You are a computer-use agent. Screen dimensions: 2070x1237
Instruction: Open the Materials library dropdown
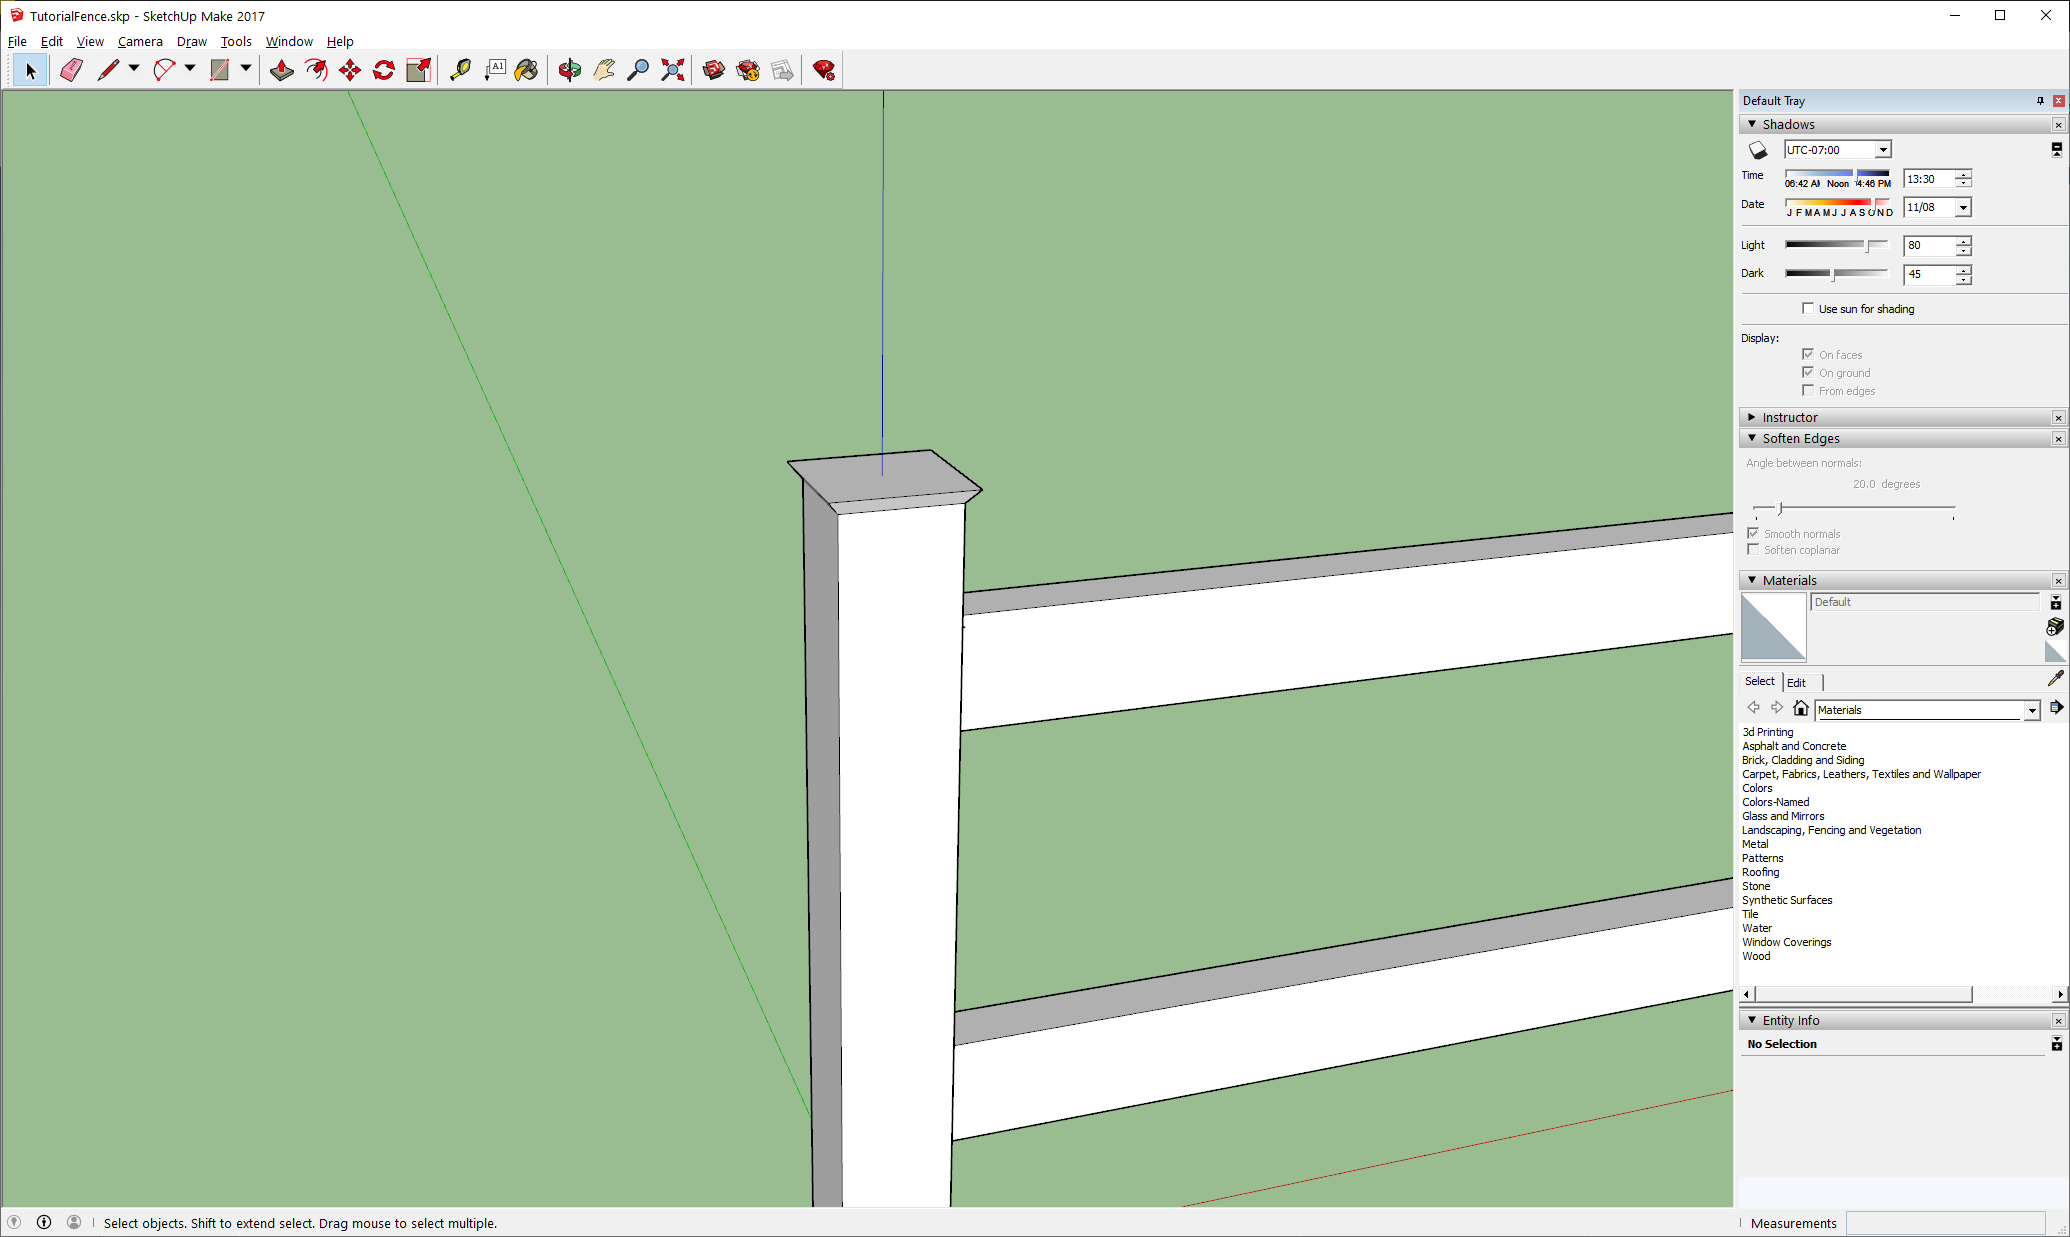pyautogui.click(x=2032, y=710)
